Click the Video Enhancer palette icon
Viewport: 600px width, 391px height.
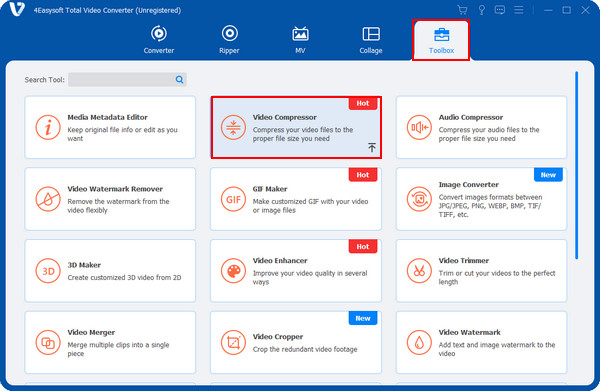[233, 271]
